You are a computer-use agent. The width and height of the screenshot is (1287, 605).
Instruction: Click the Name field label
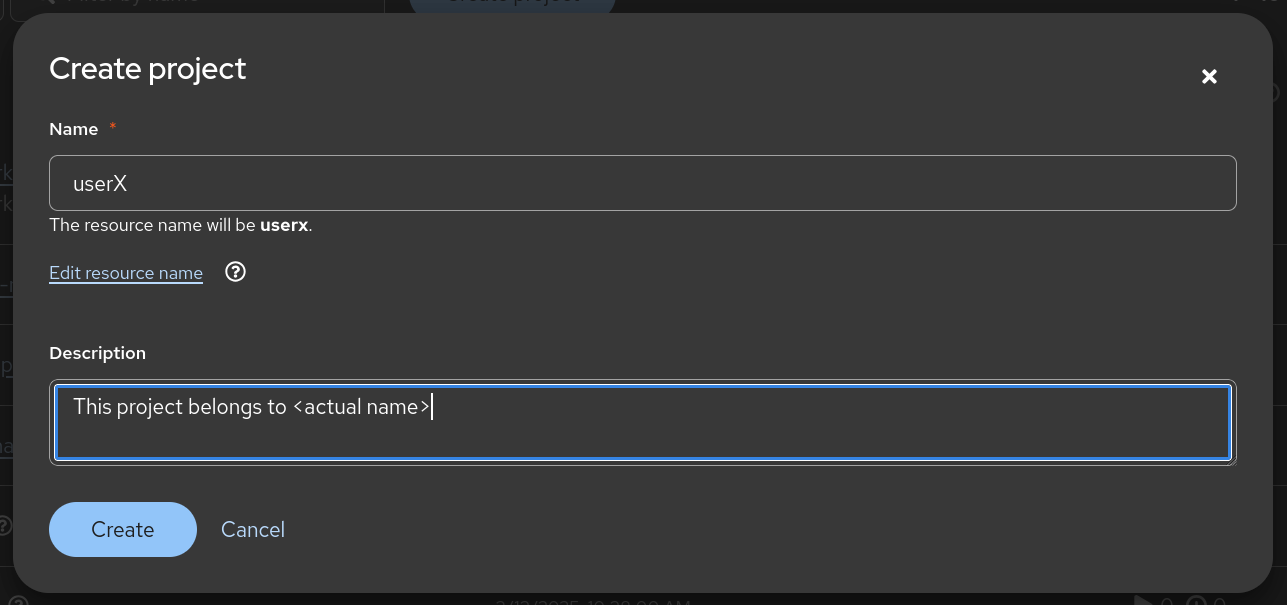(x=74, y=129)
